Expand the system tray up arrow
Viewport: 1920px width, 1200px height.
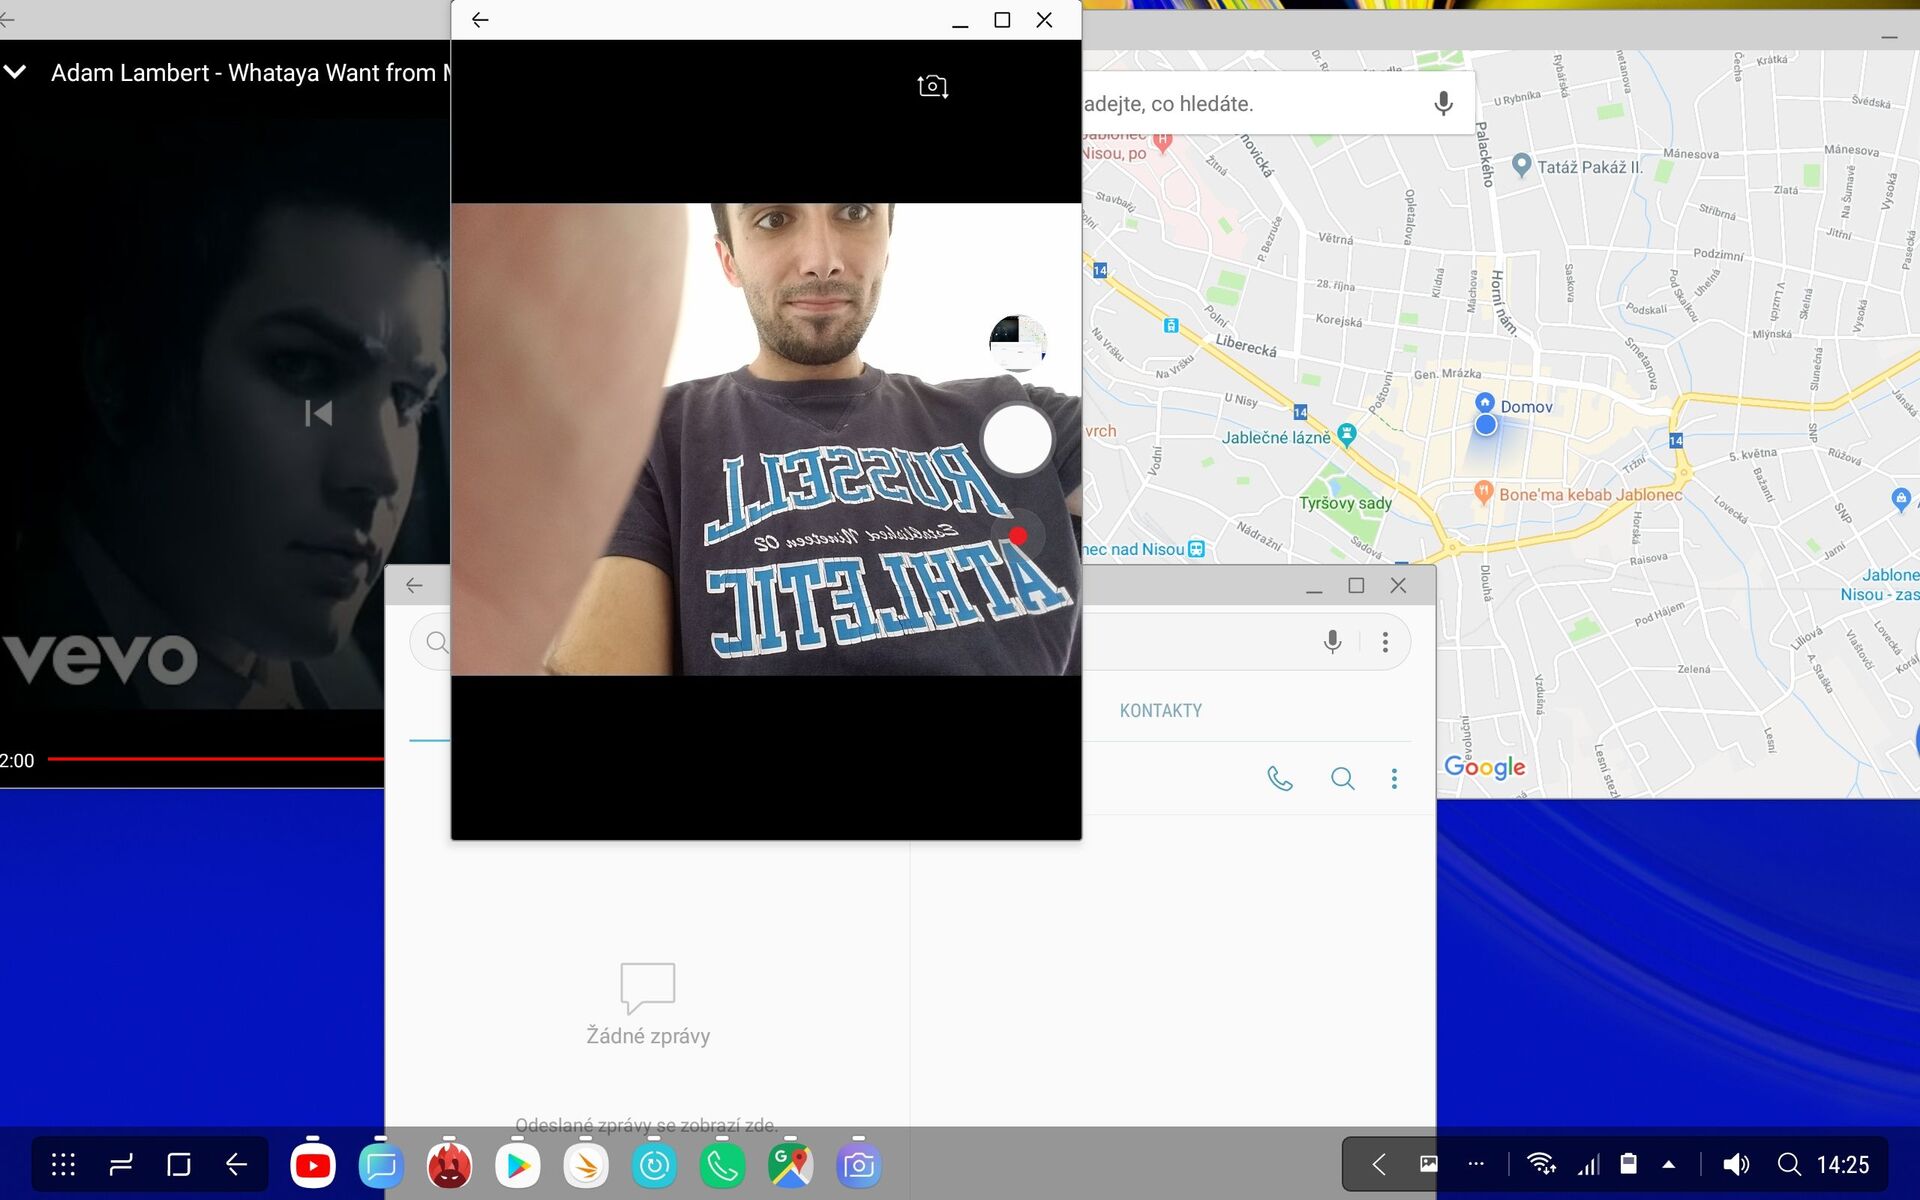1668,1164
